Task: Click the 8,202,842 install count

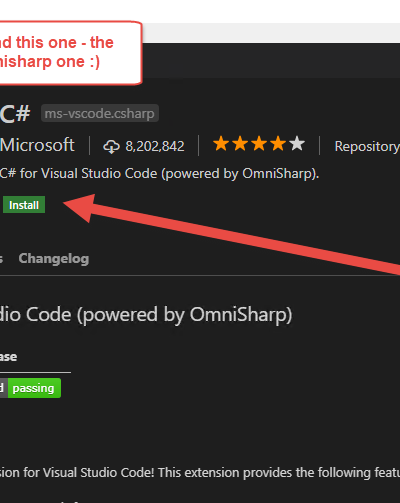Action: tap(155, 146)
